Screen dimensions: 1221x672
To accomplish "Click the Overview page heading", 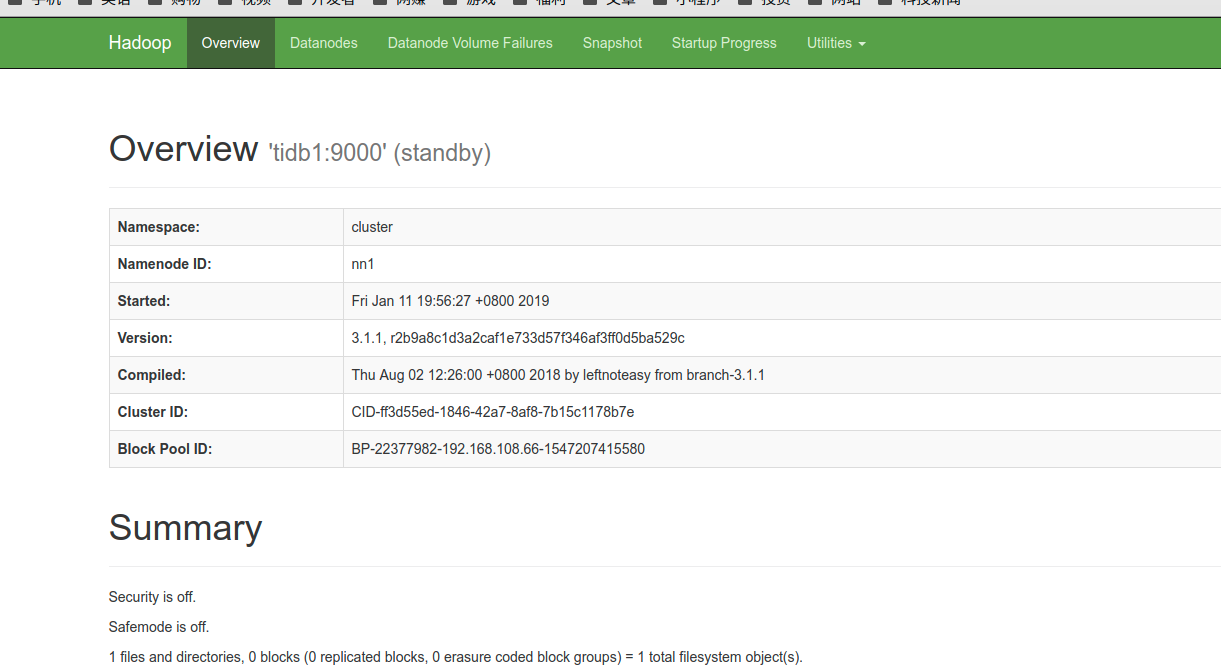I will click(183, 148).
